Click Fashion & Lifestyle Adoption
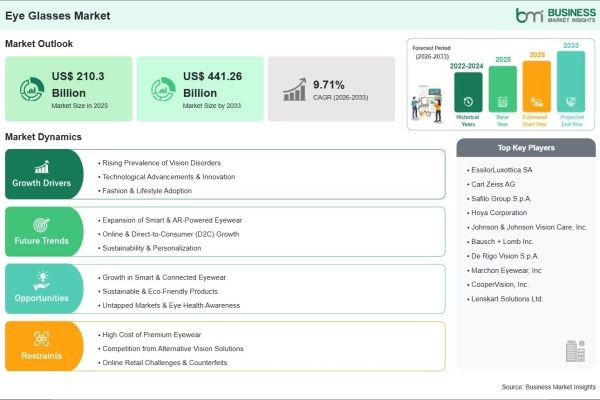 (147, 191)
